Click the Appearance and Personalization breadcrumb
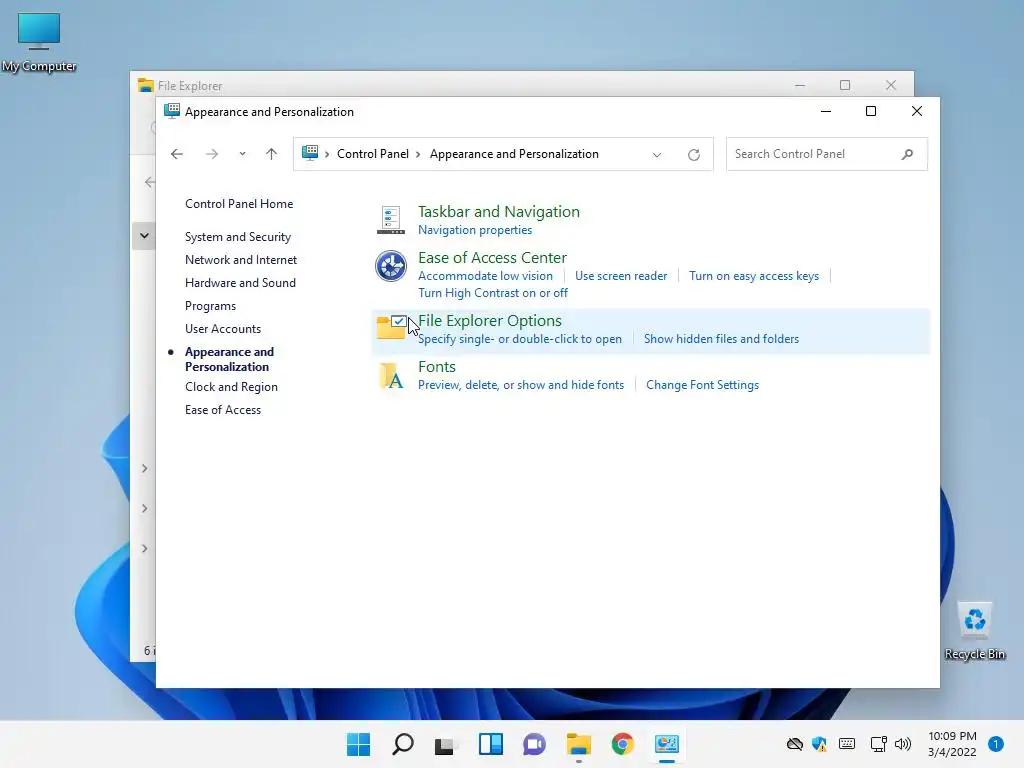 (x=514, y=154)
